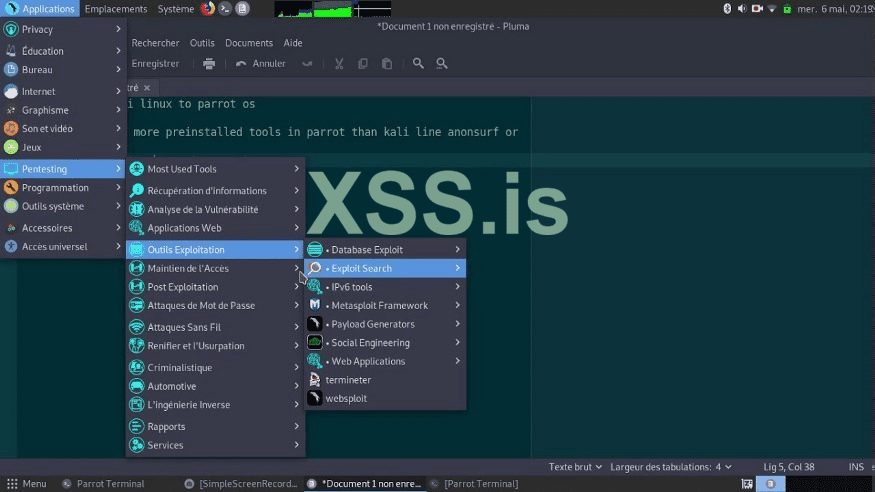Select the Post Exploitation entry
This screenshot has width=875, height=492.
click(x=215, y=287)
